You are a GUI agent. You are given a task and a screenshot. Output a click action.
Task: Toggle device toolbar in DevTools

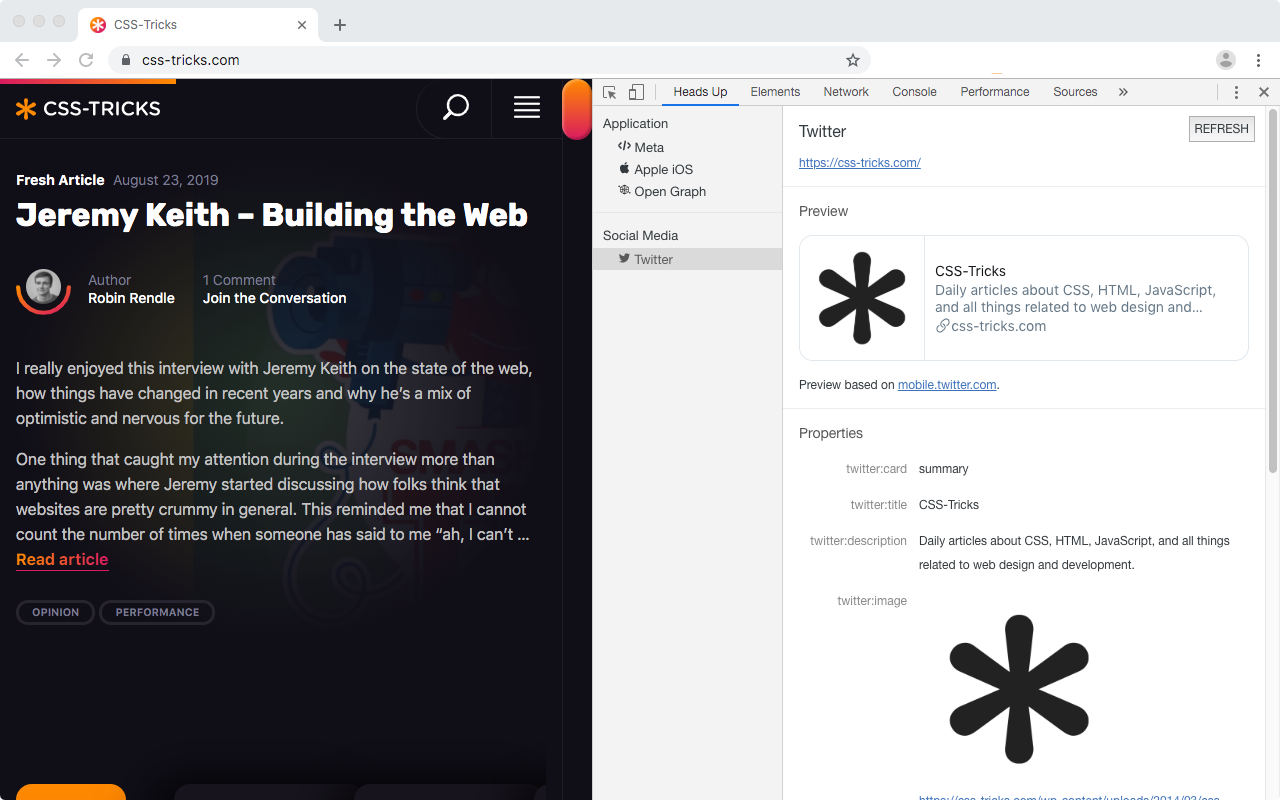point(636,92)
